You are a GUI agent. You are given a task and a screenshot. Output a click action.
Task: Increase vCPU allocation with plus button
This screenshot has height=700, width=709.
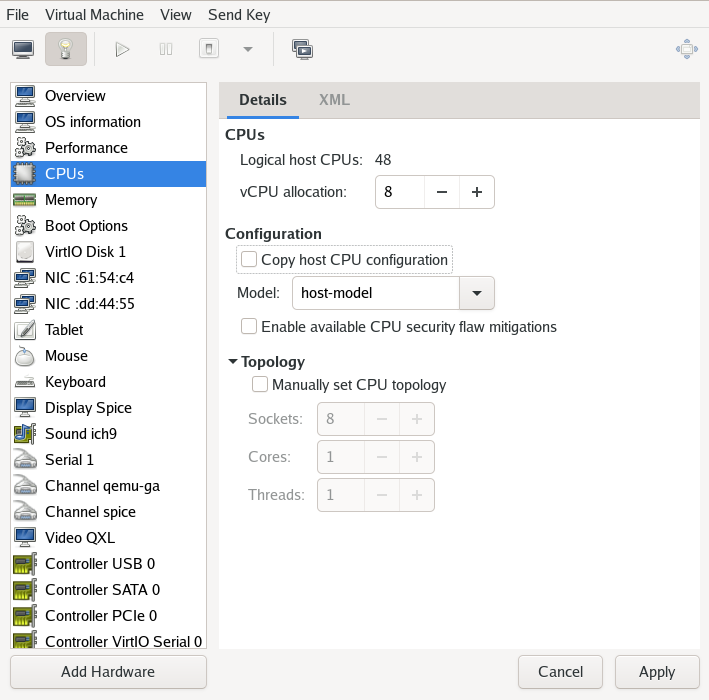pos(477,192)
